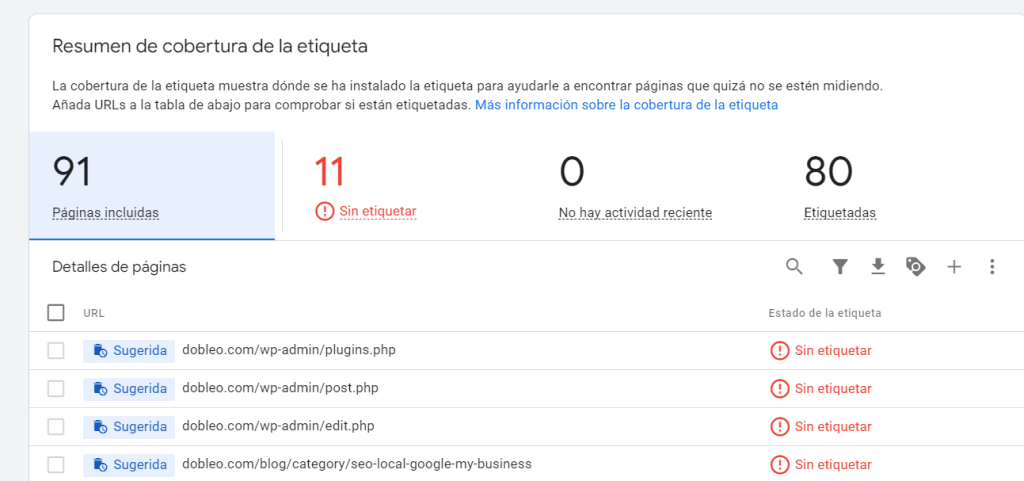Click the tag settings icon
The width and height of the screenshot is (1024, 481).
pos(915,266)
